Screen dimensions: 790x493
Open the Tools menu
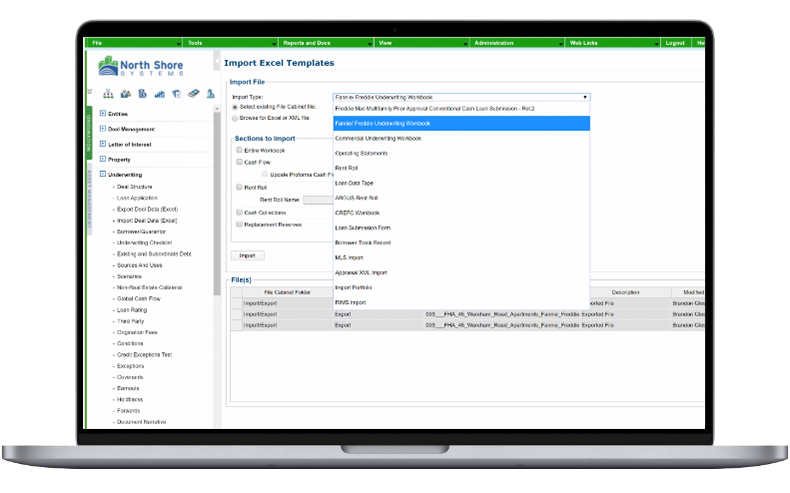(230, 43)
